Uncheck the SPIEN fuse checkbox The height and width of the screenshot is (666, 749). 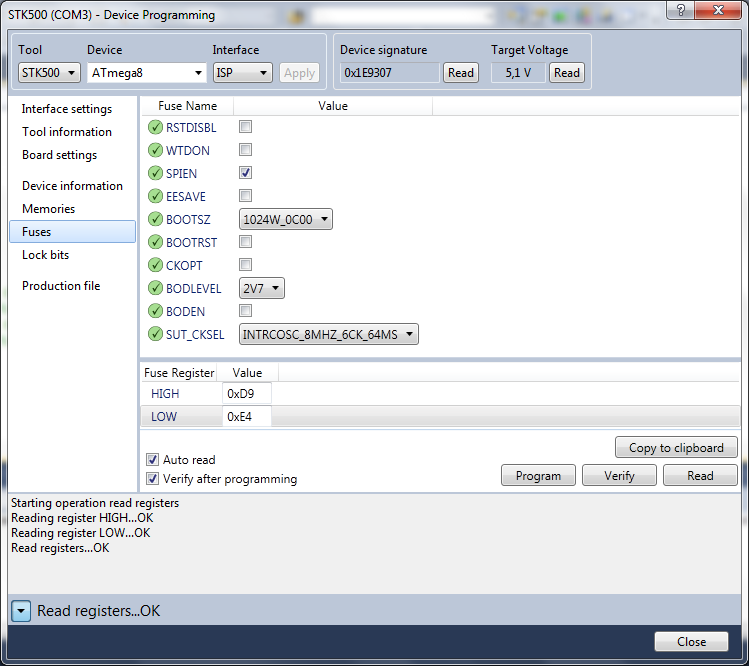246,172
